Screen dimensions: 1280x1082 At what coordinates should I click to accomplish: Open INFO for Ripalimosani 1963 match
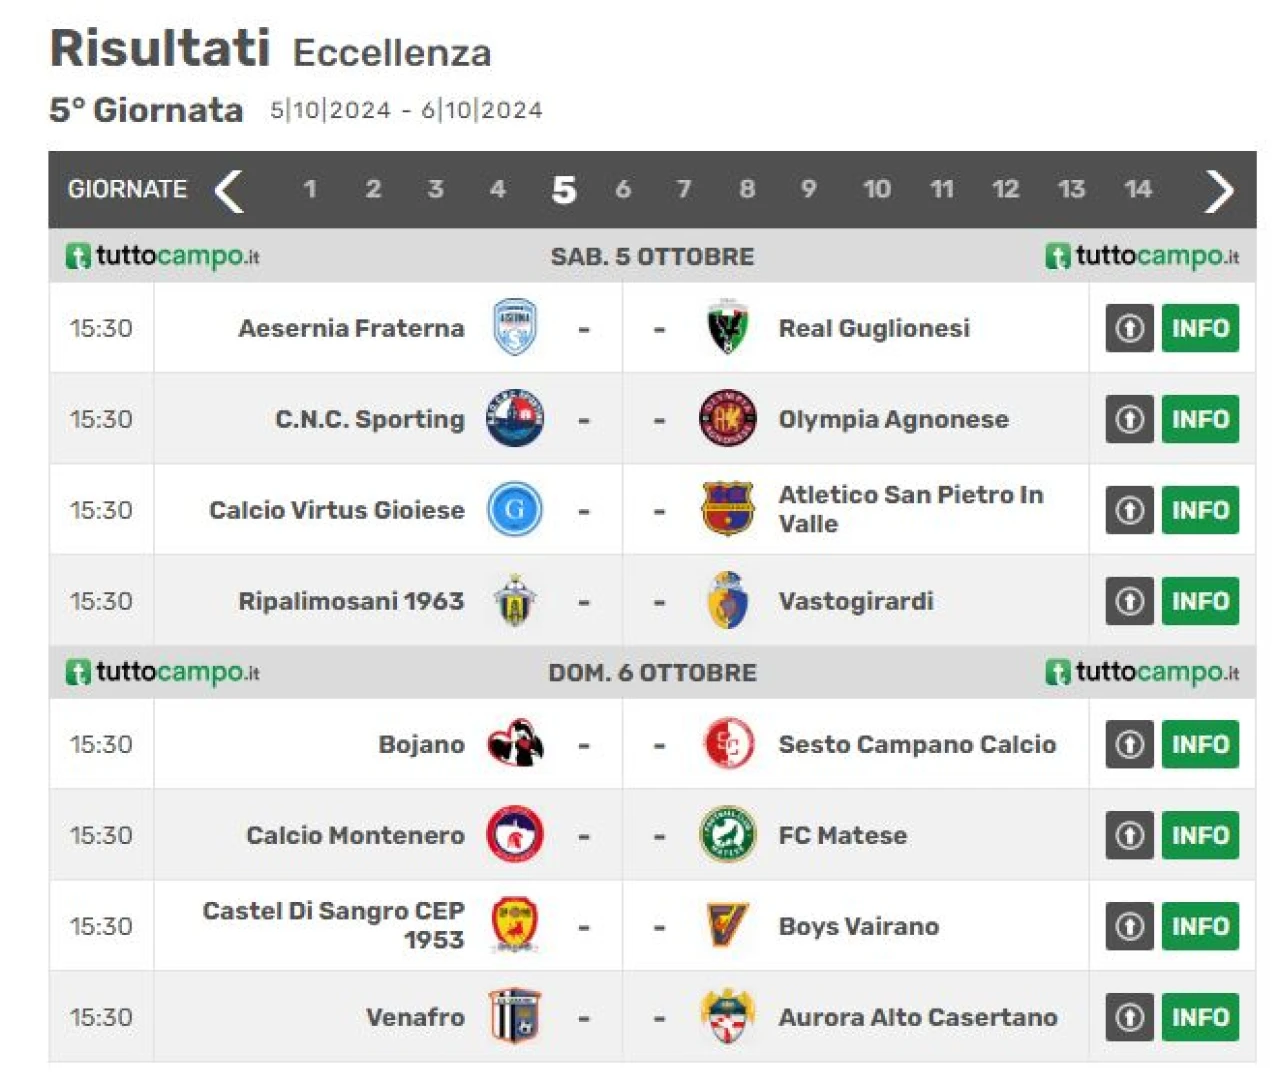[x=1200, y=601]
